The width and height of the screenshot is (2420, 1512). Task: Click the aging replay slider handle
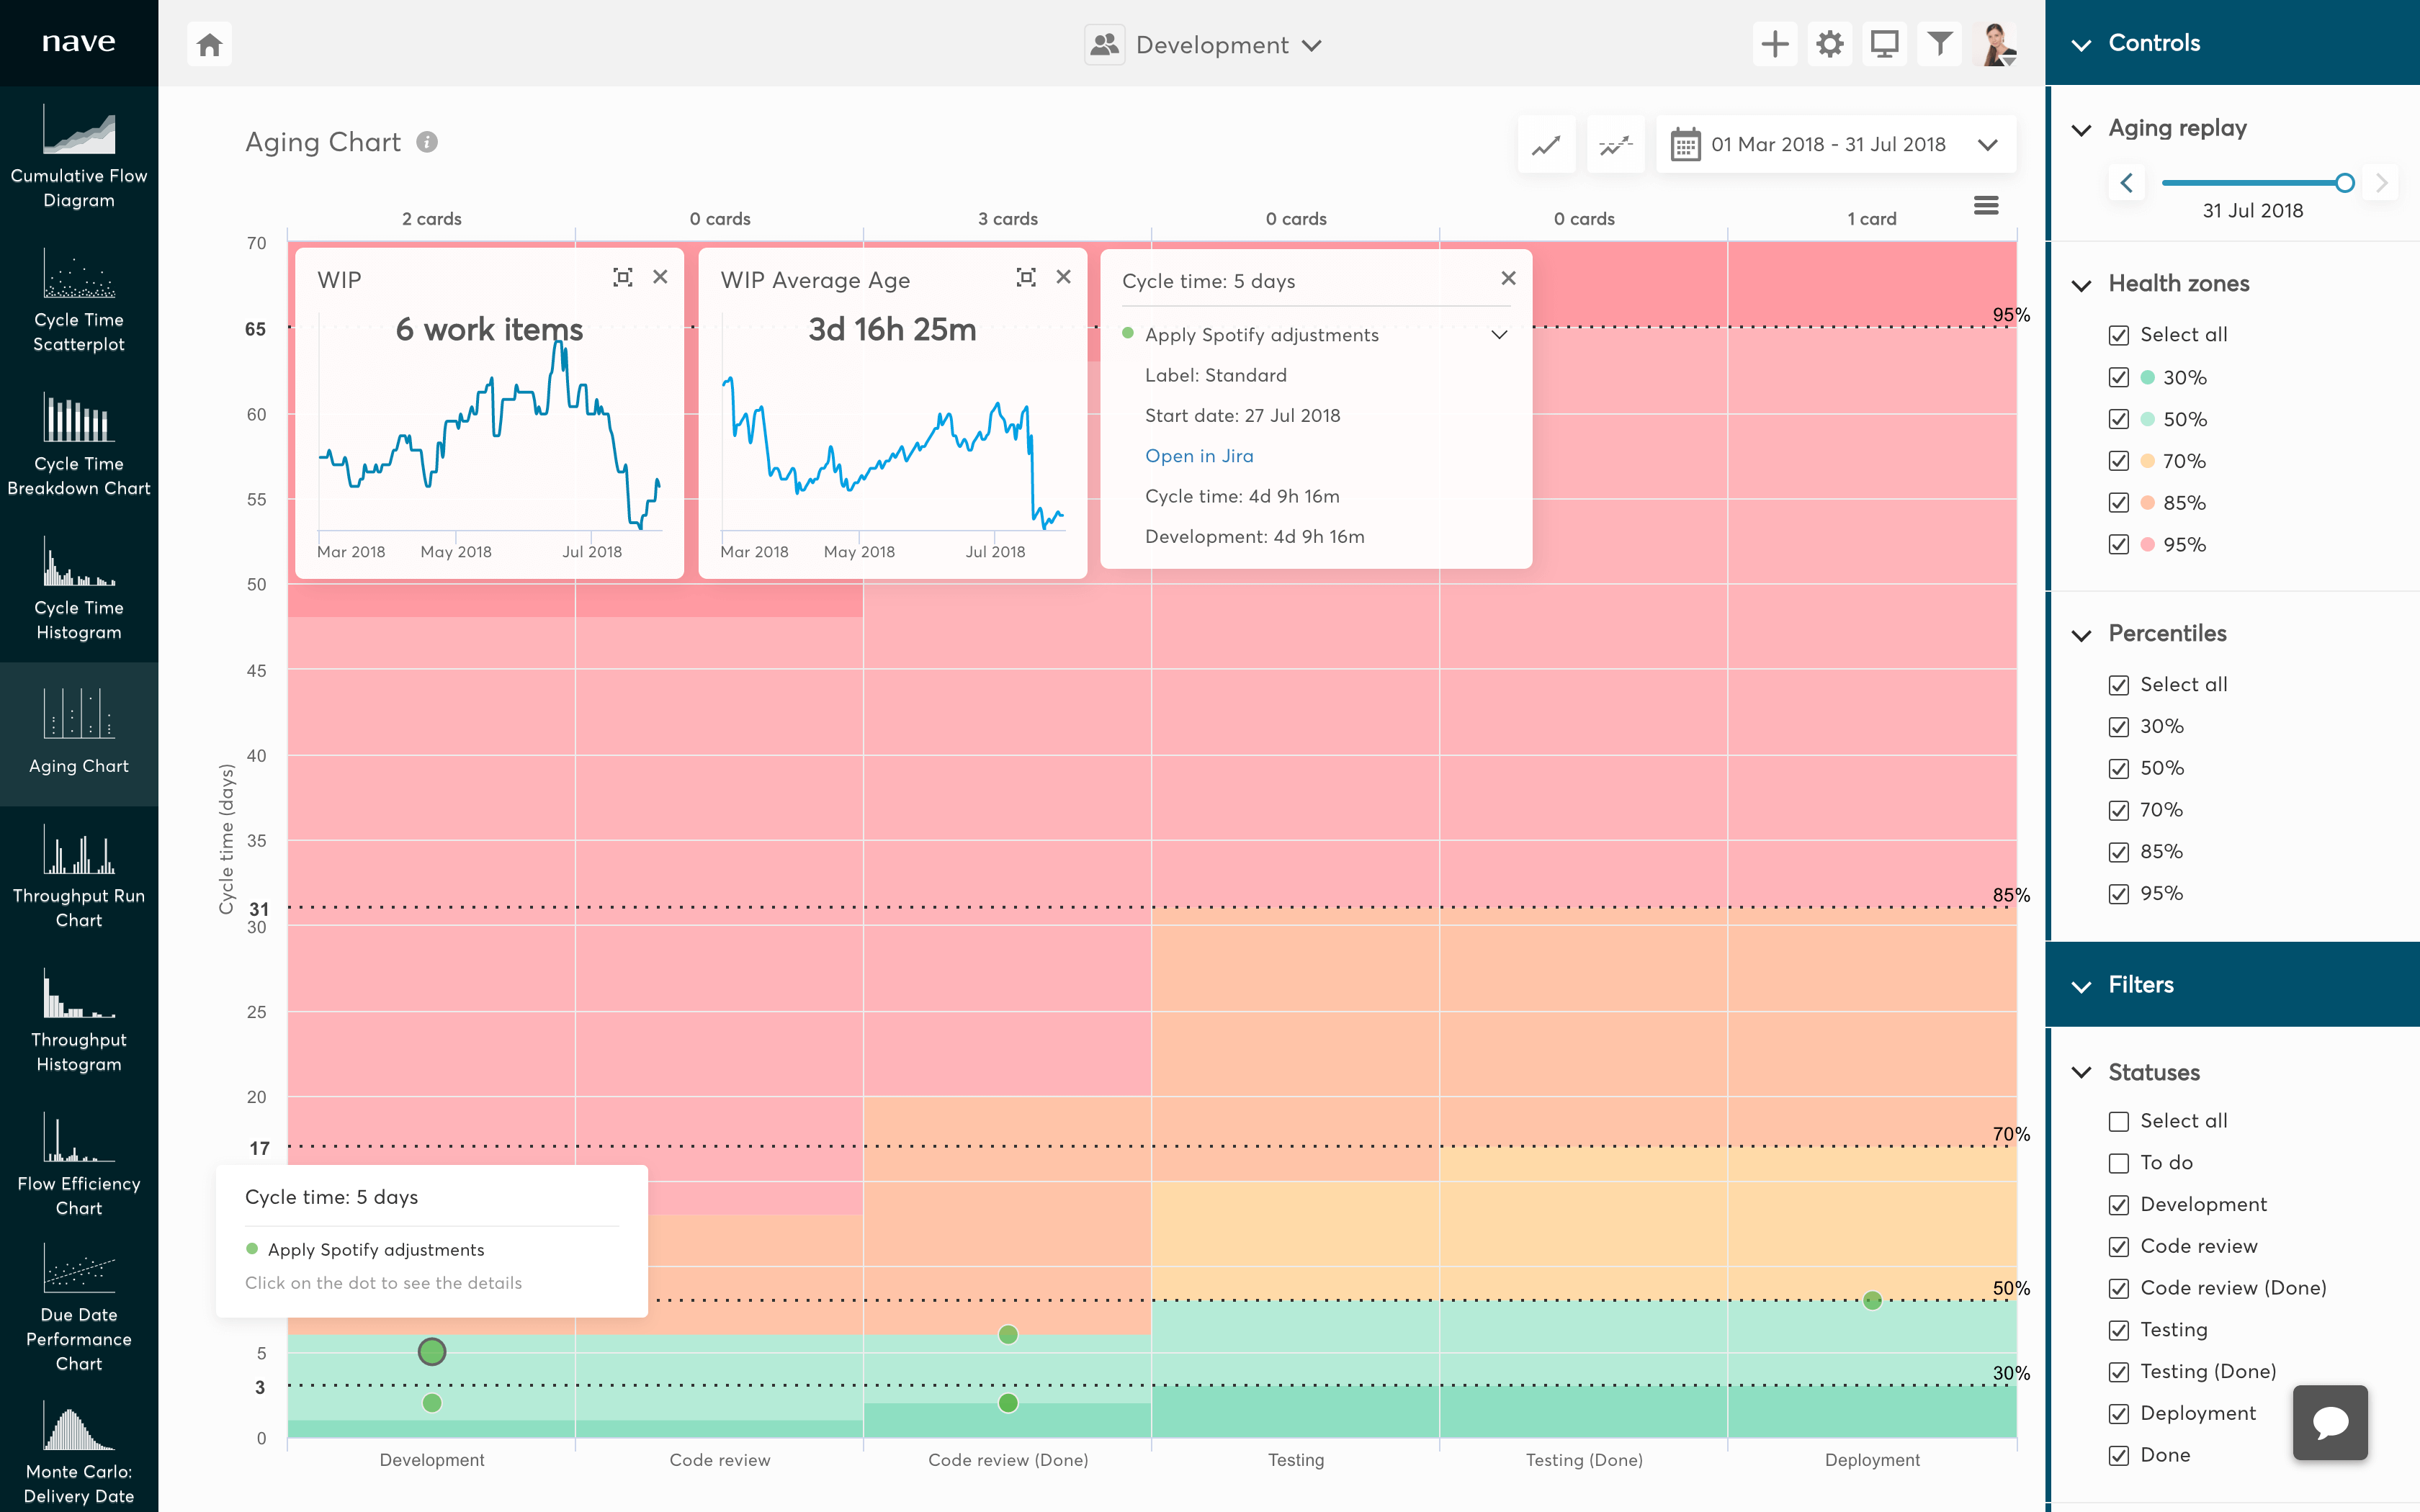pyautogui.click(x=2344, y=183)
